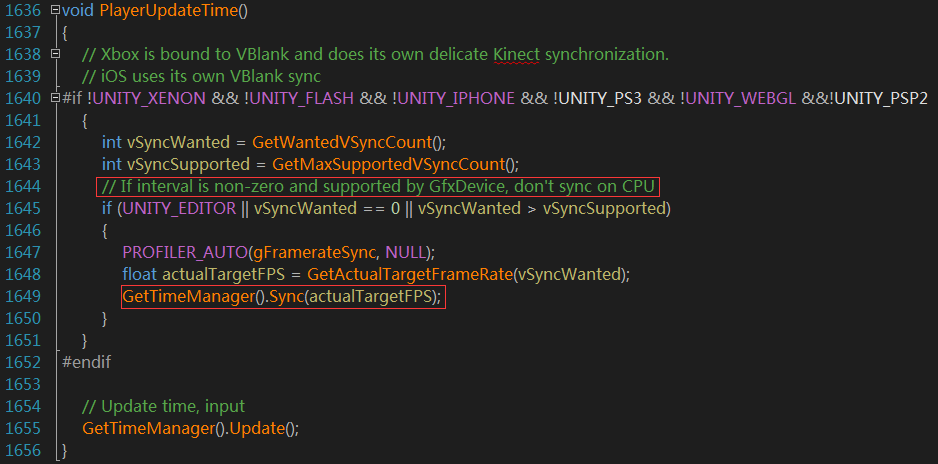Select the UNITY_PSP2 macro
Viewport: 938px width, 464px height.
point(881,99)
